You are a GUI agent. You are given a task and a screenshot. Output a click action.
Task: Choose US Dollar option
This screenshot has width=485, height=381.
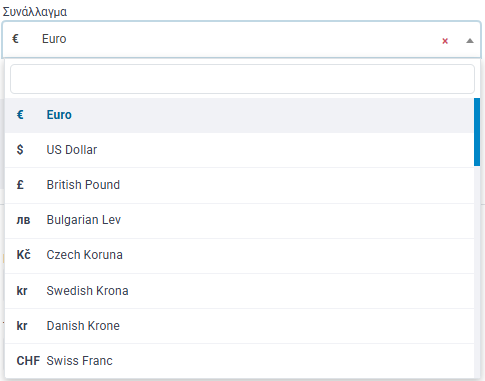[x=239, y=150]
